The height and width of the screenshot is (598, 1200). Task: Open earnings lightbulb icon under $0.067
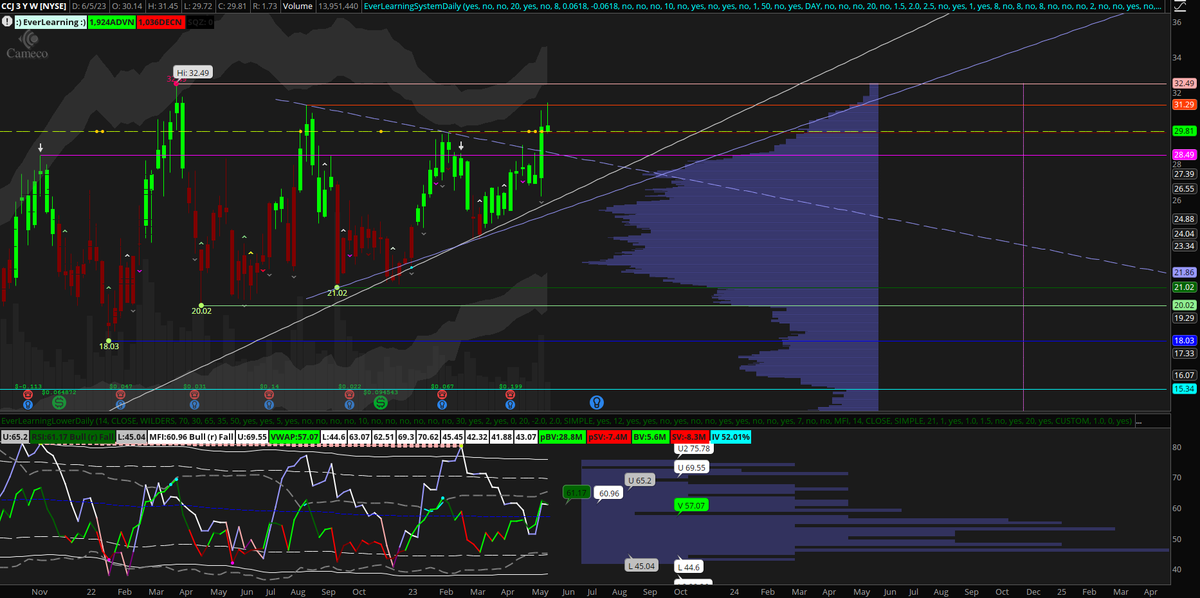442,405
